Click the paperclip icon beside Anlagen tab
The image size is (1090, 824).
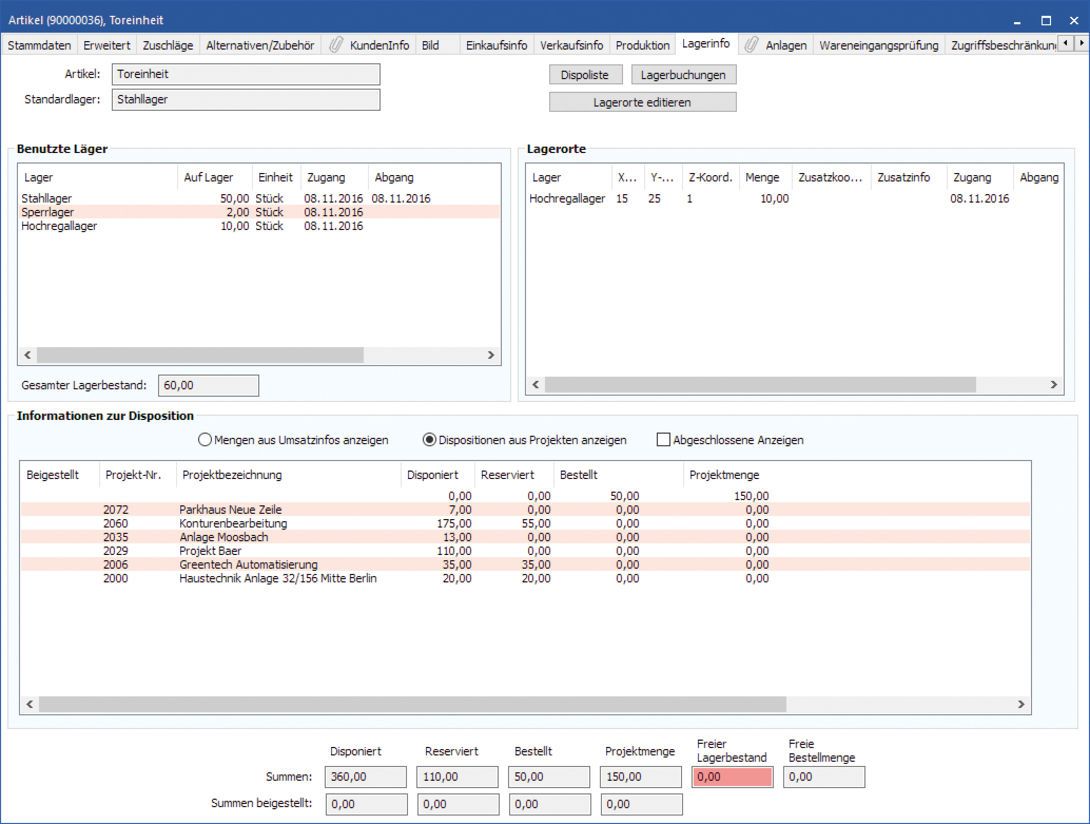tap(751, 45)
